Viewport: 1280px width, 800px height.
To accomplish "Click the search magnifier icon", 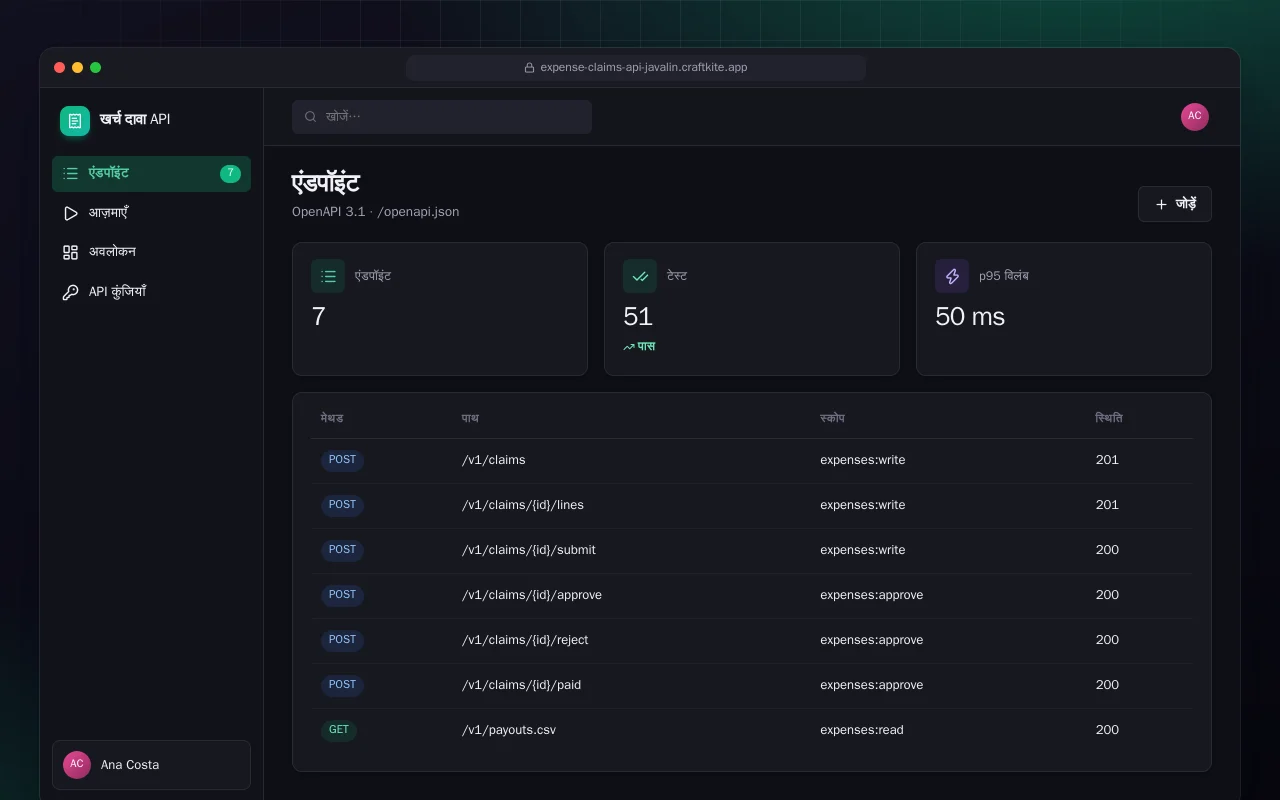I will click(x=311, y=117).
